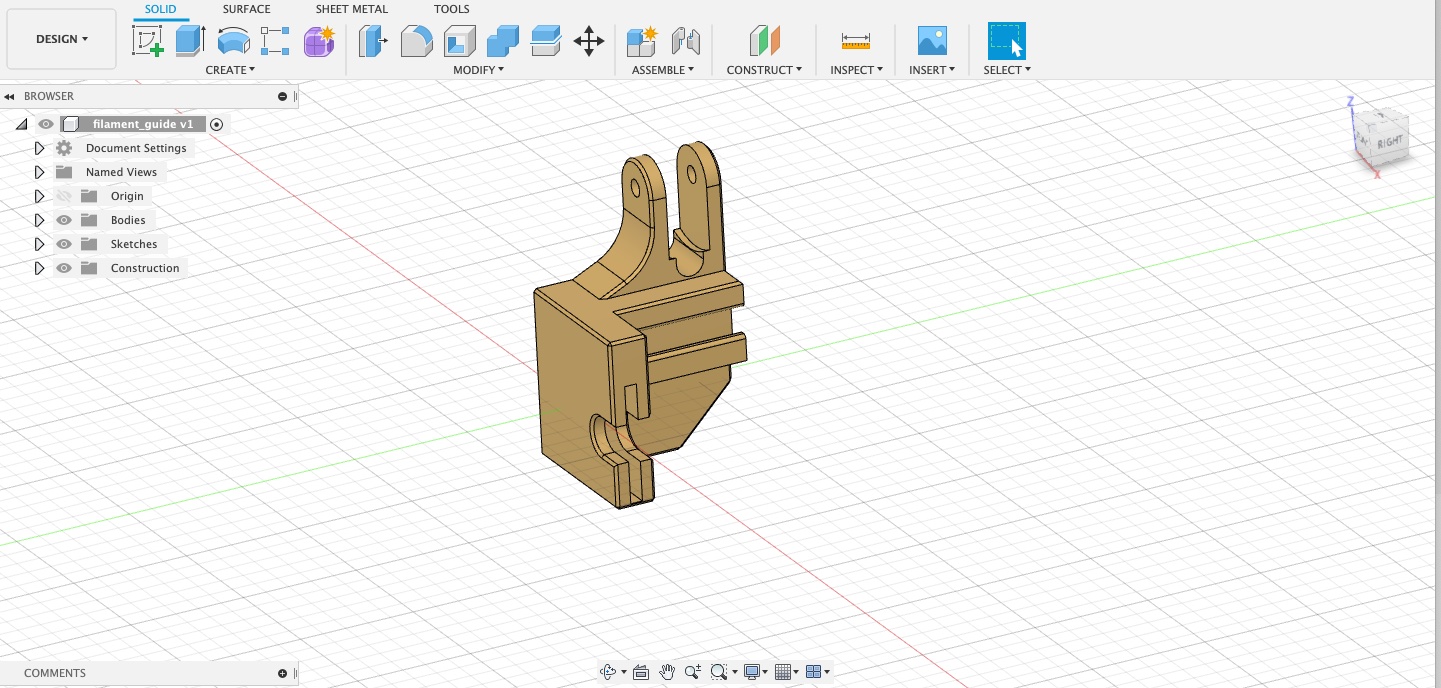
Task: Collapse the BROWSER panel
Action: pyautogui.click(x=9, y=96)
